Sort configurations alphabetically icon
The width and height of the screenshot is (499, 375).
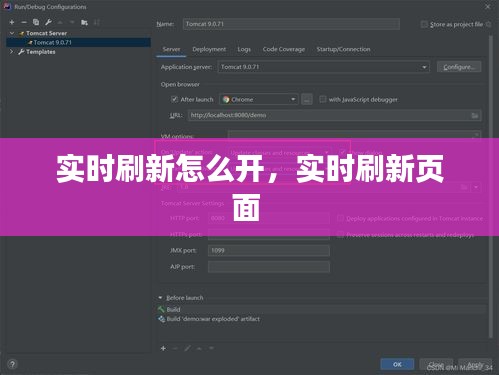[97, 22]
